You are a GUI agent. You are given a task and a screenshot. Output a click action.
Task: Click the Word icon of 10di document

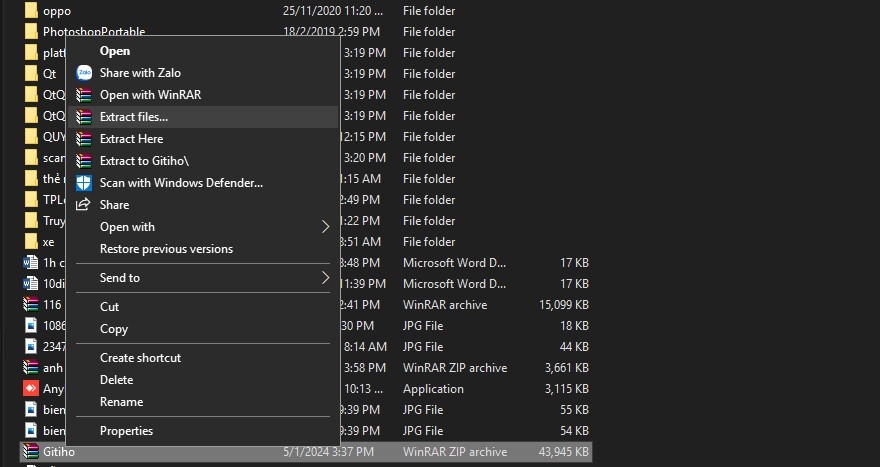coord(30,283)
